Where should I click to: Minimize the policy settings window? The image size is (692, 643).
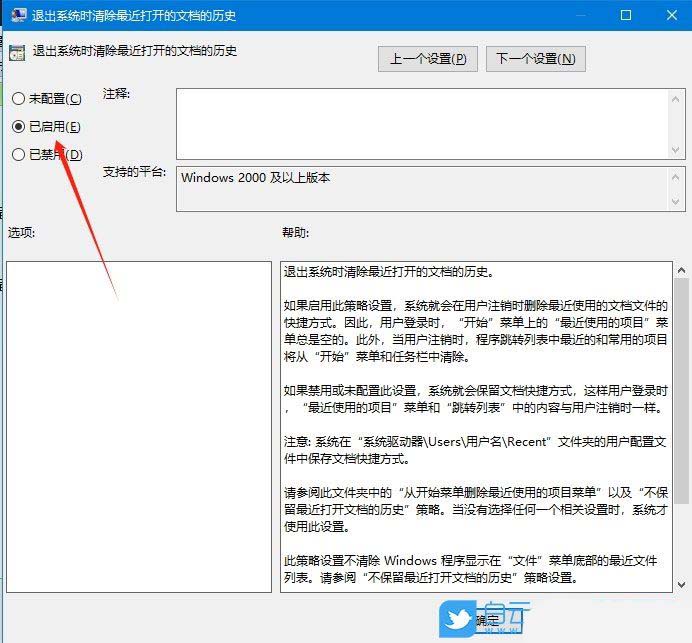tap(580, 15)
